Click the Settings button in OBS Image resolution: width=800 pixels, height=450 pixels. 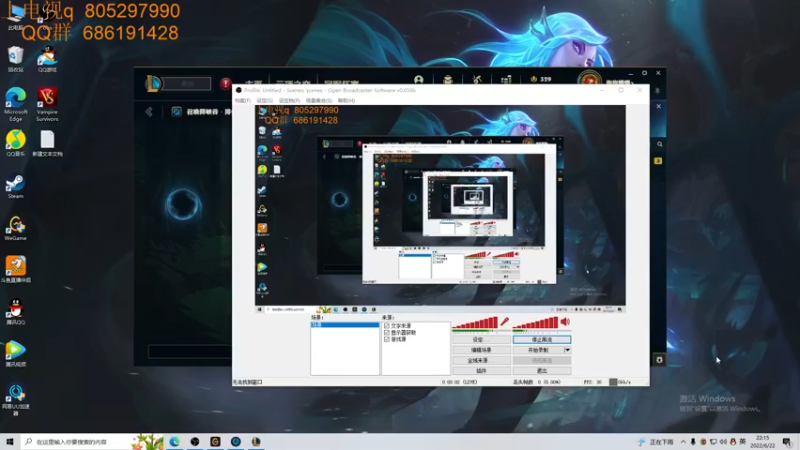point(481,339)
